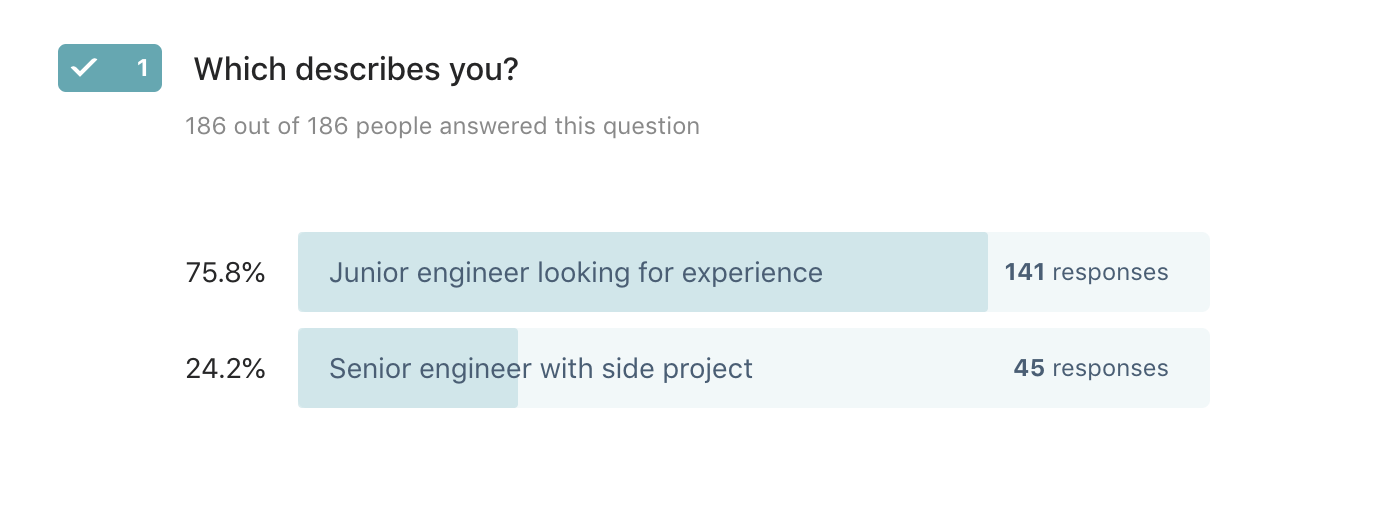Click the word "responses" beside 45

1110,368
